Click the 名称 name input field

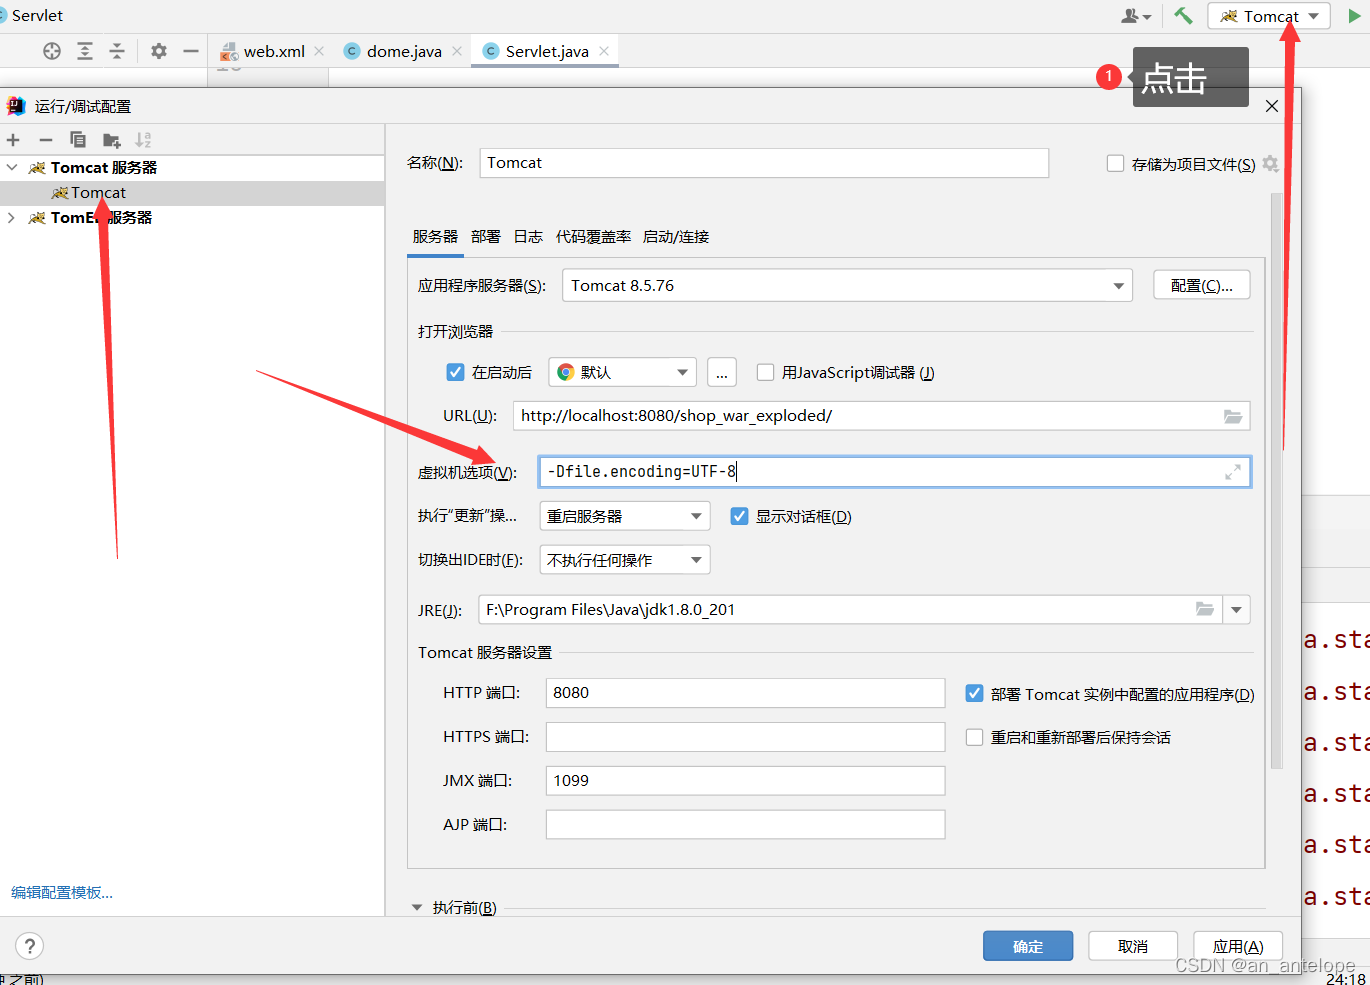tap(764, 163)
